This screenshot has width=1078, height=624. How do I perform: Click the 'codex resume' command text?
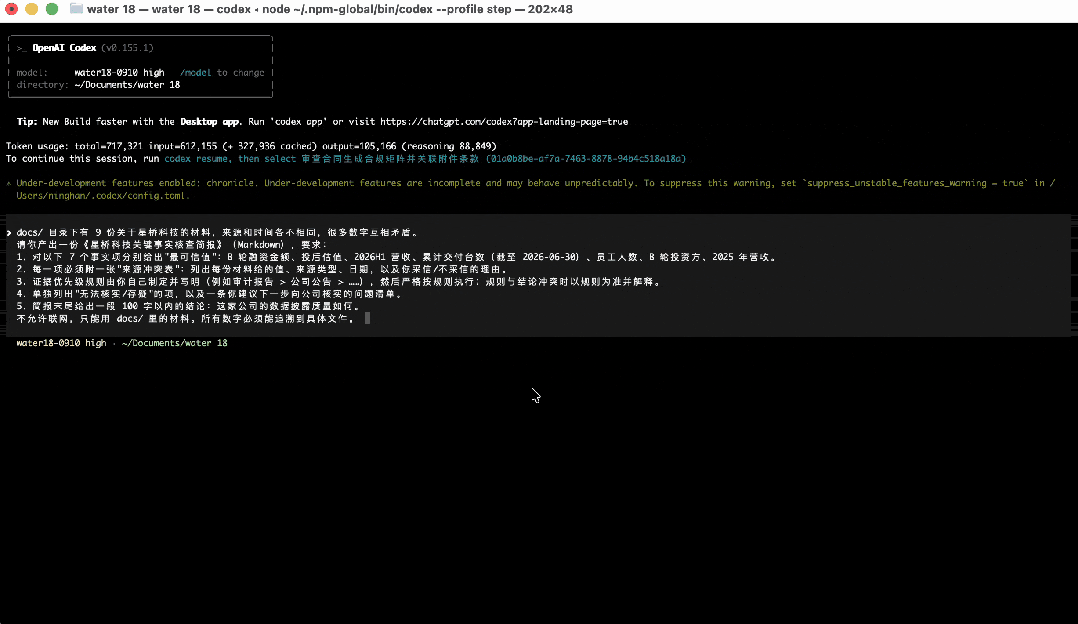196,159
